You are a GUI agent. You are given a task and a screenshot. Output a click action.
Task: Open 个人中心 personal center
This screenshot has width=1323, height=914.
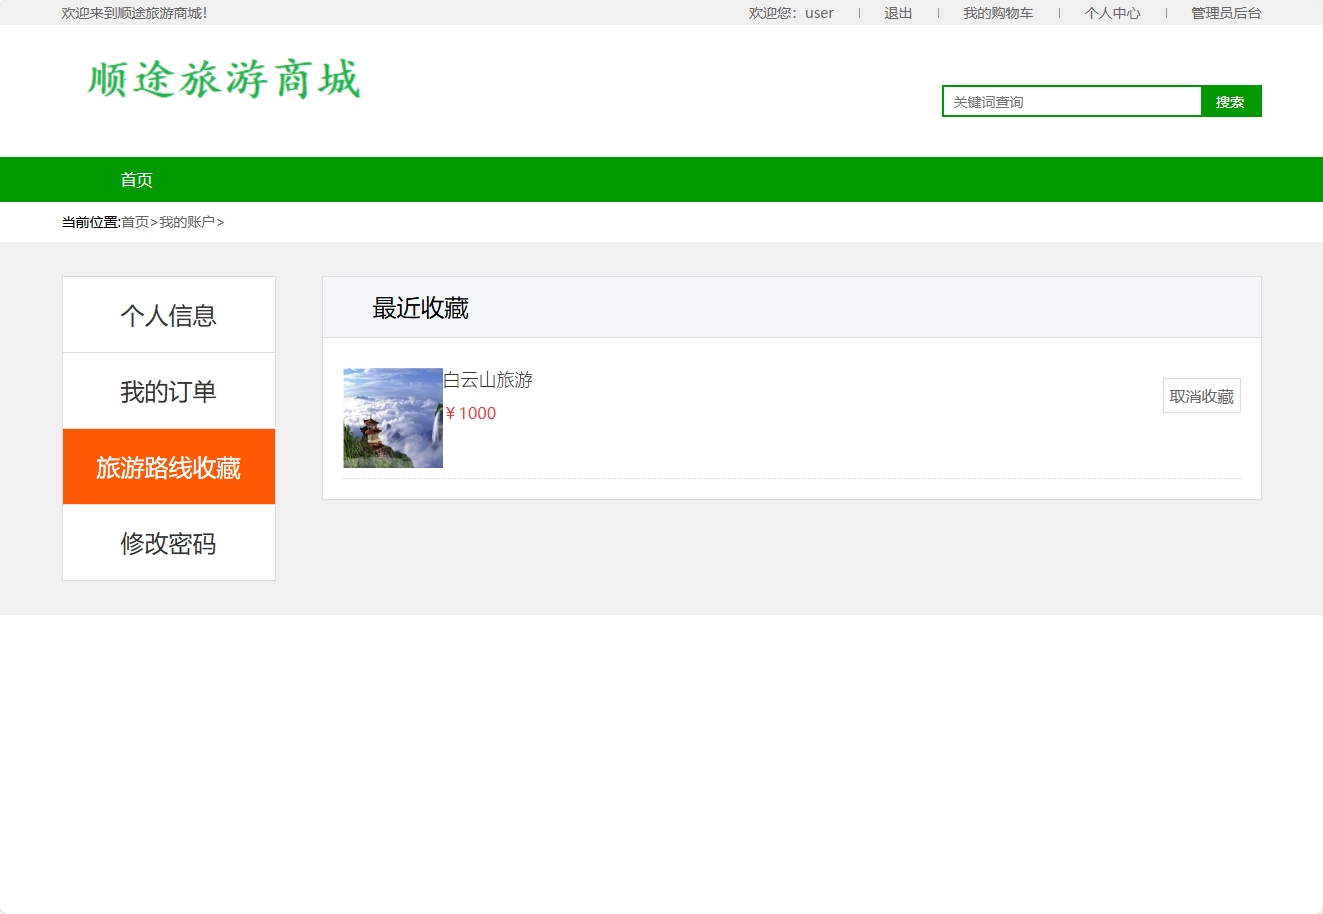coord(1111,13)
